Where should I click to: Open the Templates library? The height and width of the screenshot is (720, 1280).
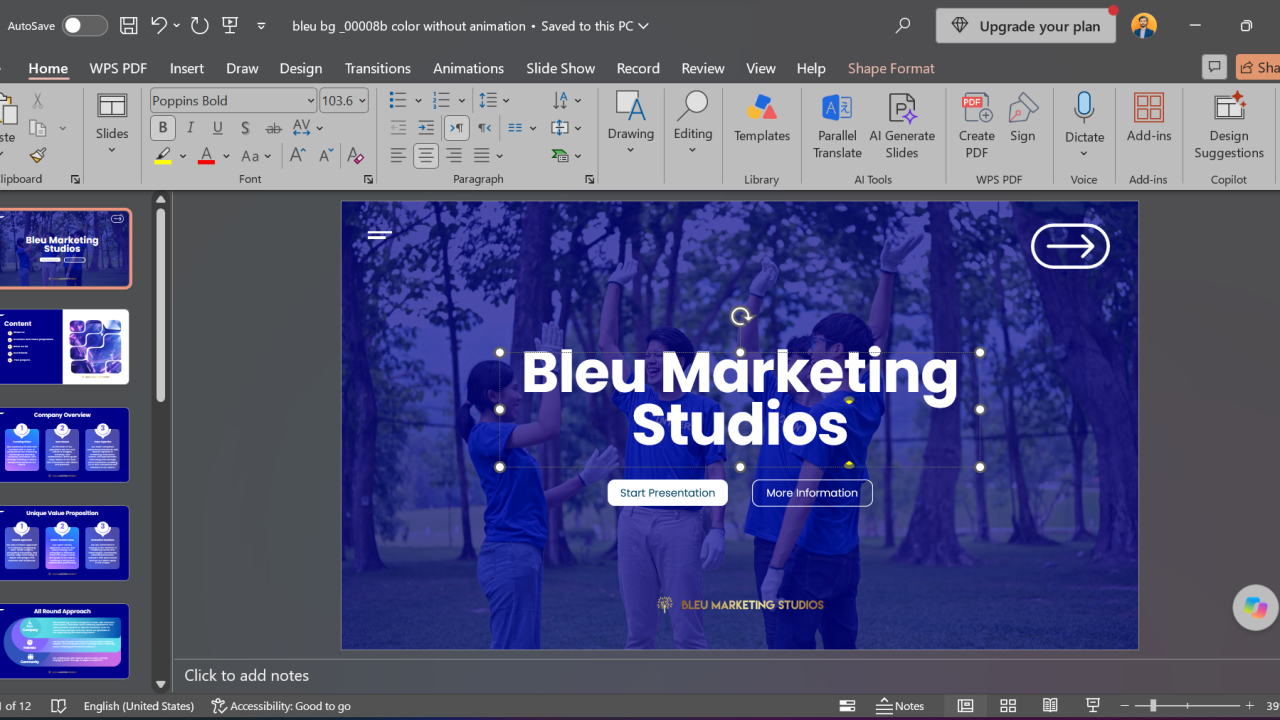(x=762, y=118)
